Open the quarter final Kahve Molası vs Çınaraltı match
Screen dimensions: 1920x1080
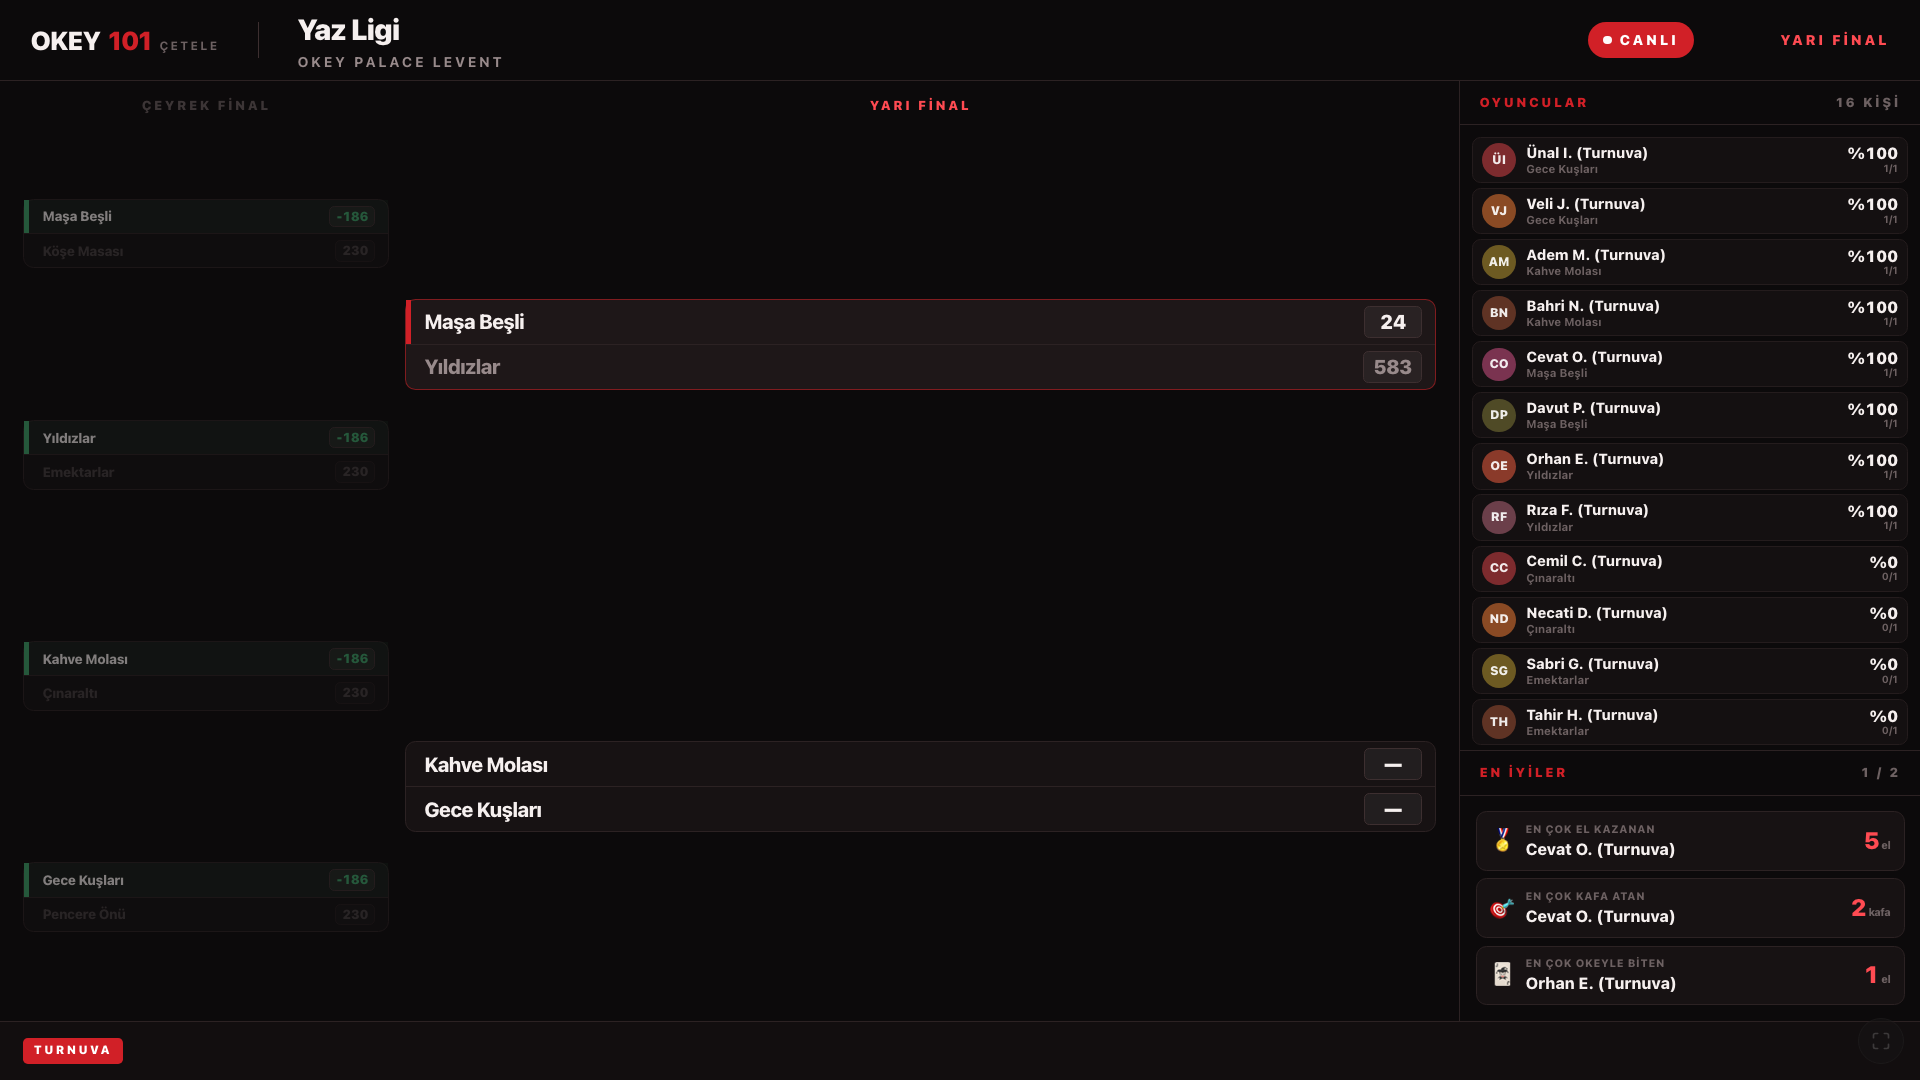click(x=206, y=676)
